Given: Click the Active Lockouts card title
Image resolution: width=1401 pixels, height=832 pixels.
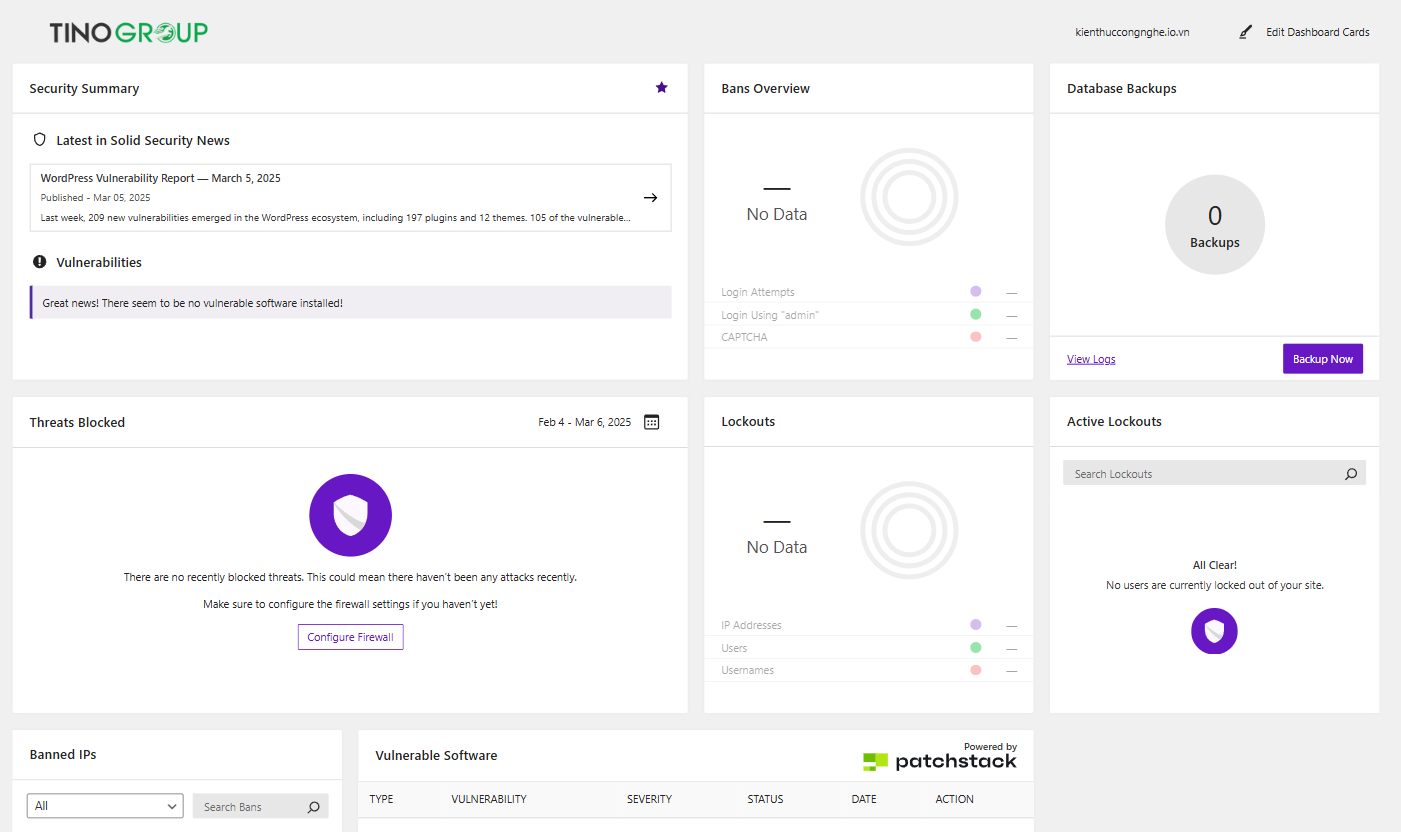Looking at the screenshot, I should 1114,421.
